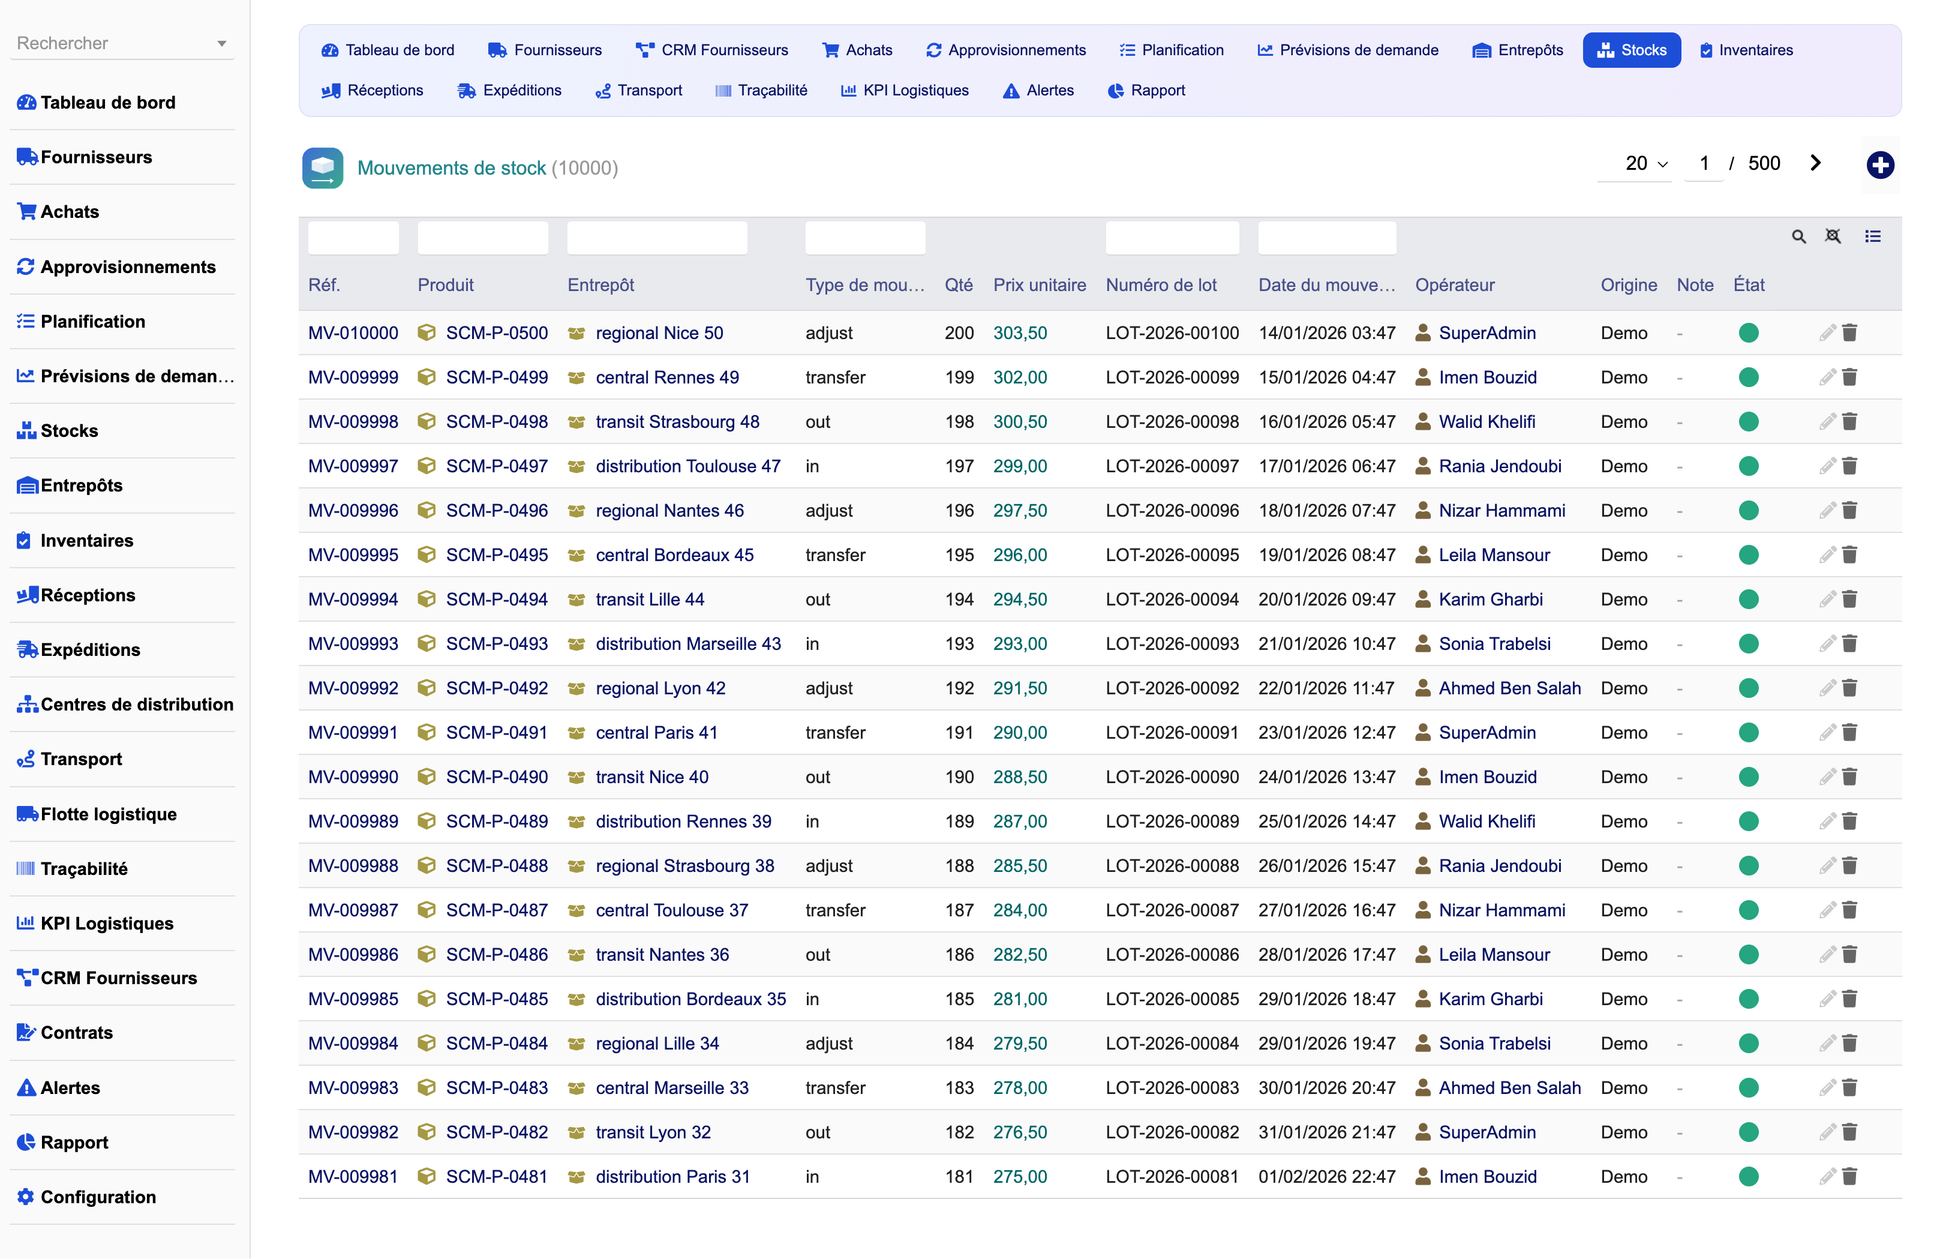1946x1259 pixels.
Task: Click the Réf. filter input field
Action: [x=353, y=237]
